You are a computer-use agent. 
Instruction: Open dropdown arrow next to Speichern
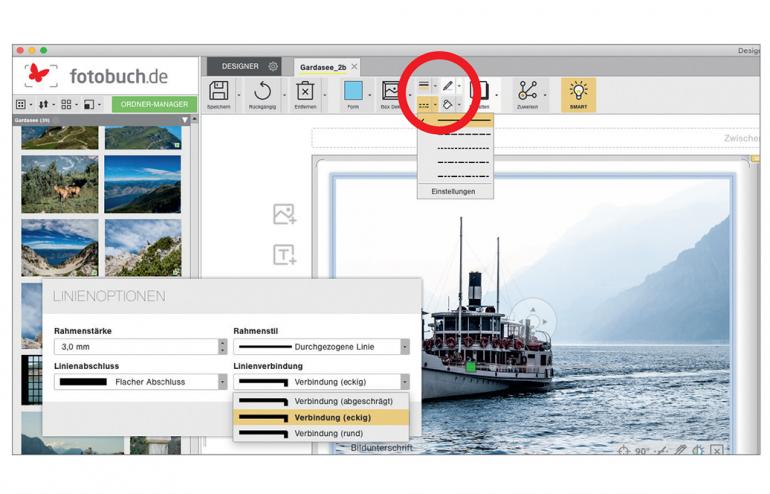[x=239, y=94]
